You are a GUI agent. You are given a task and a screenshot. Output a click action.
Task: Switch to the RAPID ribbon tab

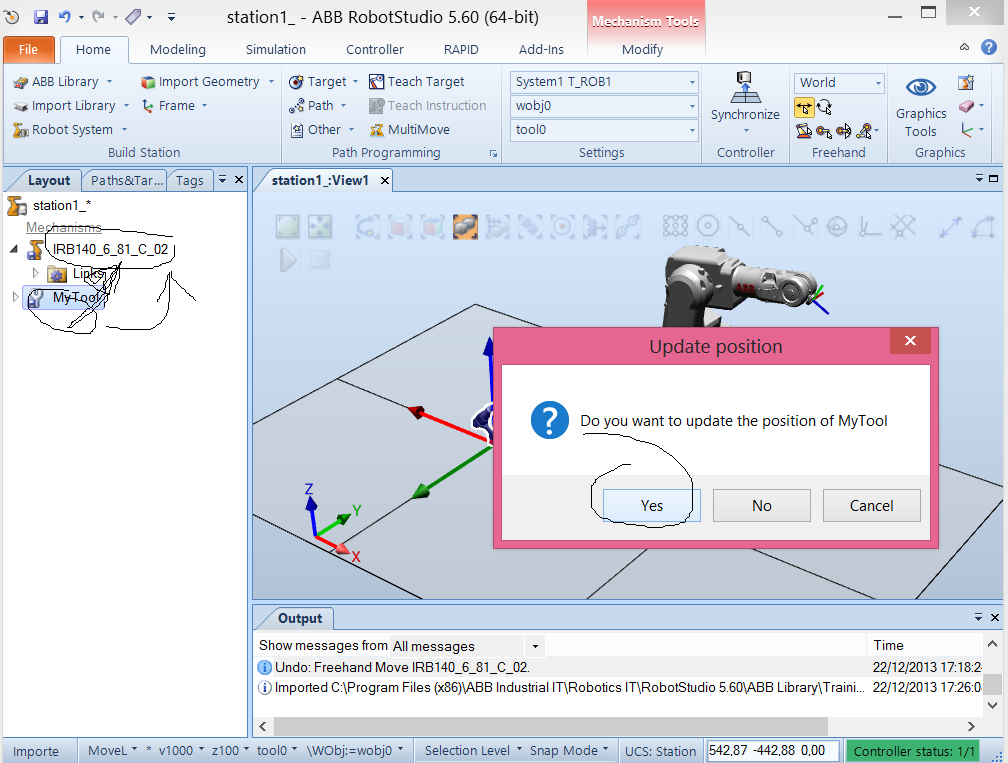(461, 49)
